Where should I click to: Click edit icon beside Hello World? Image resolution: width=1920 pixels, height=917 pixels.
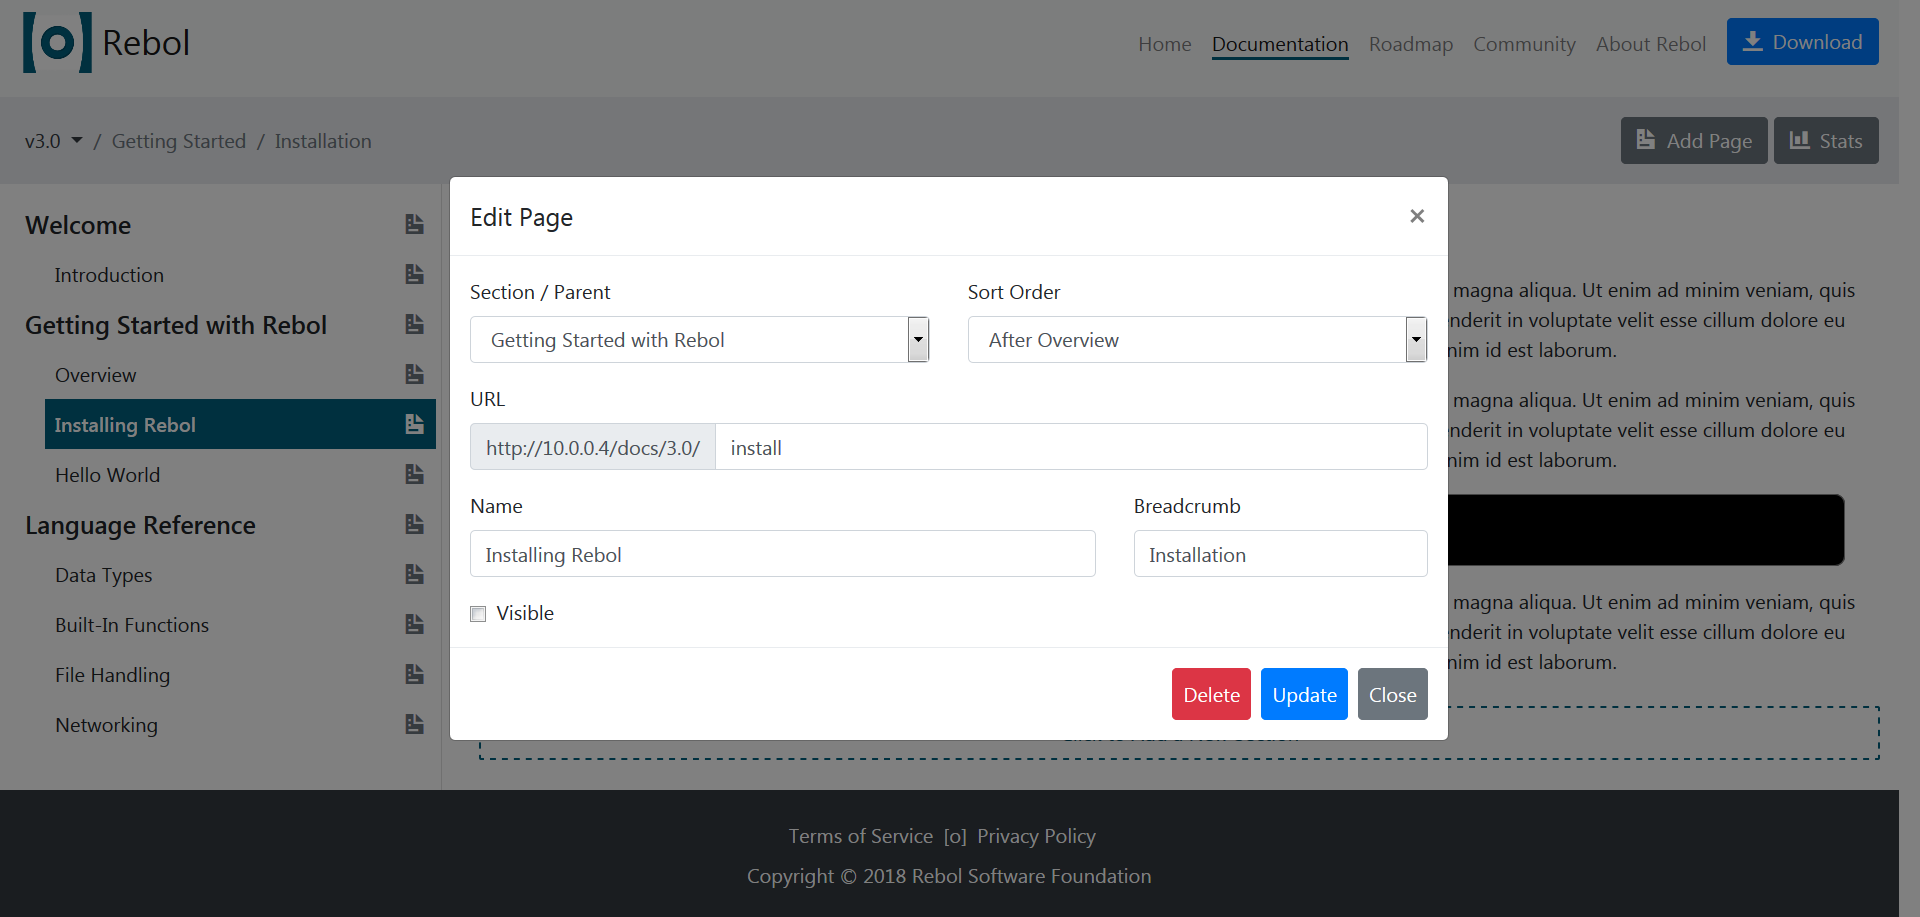click(414, 474)
